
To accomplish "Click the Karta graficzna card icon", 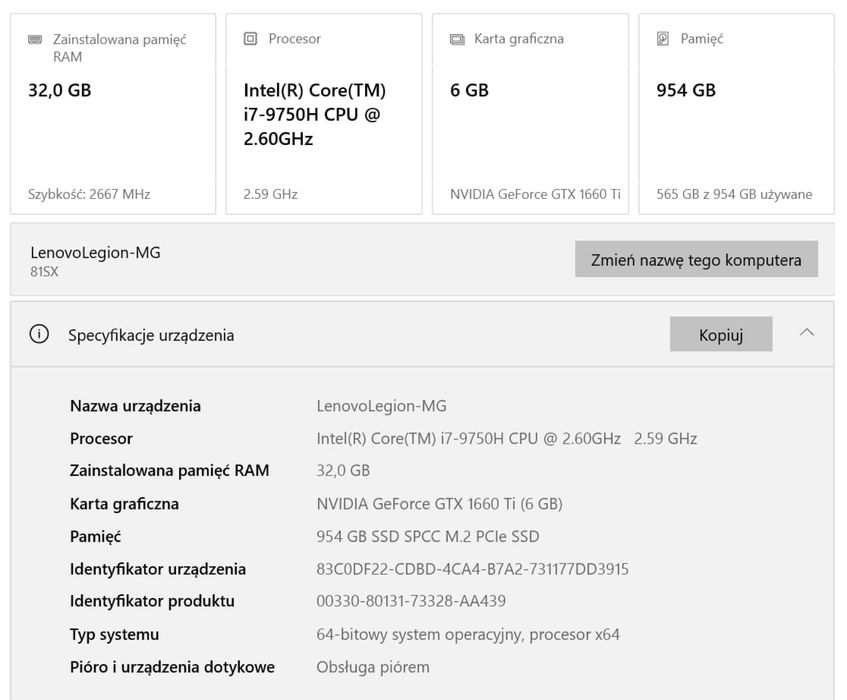I will coord(457,39).
